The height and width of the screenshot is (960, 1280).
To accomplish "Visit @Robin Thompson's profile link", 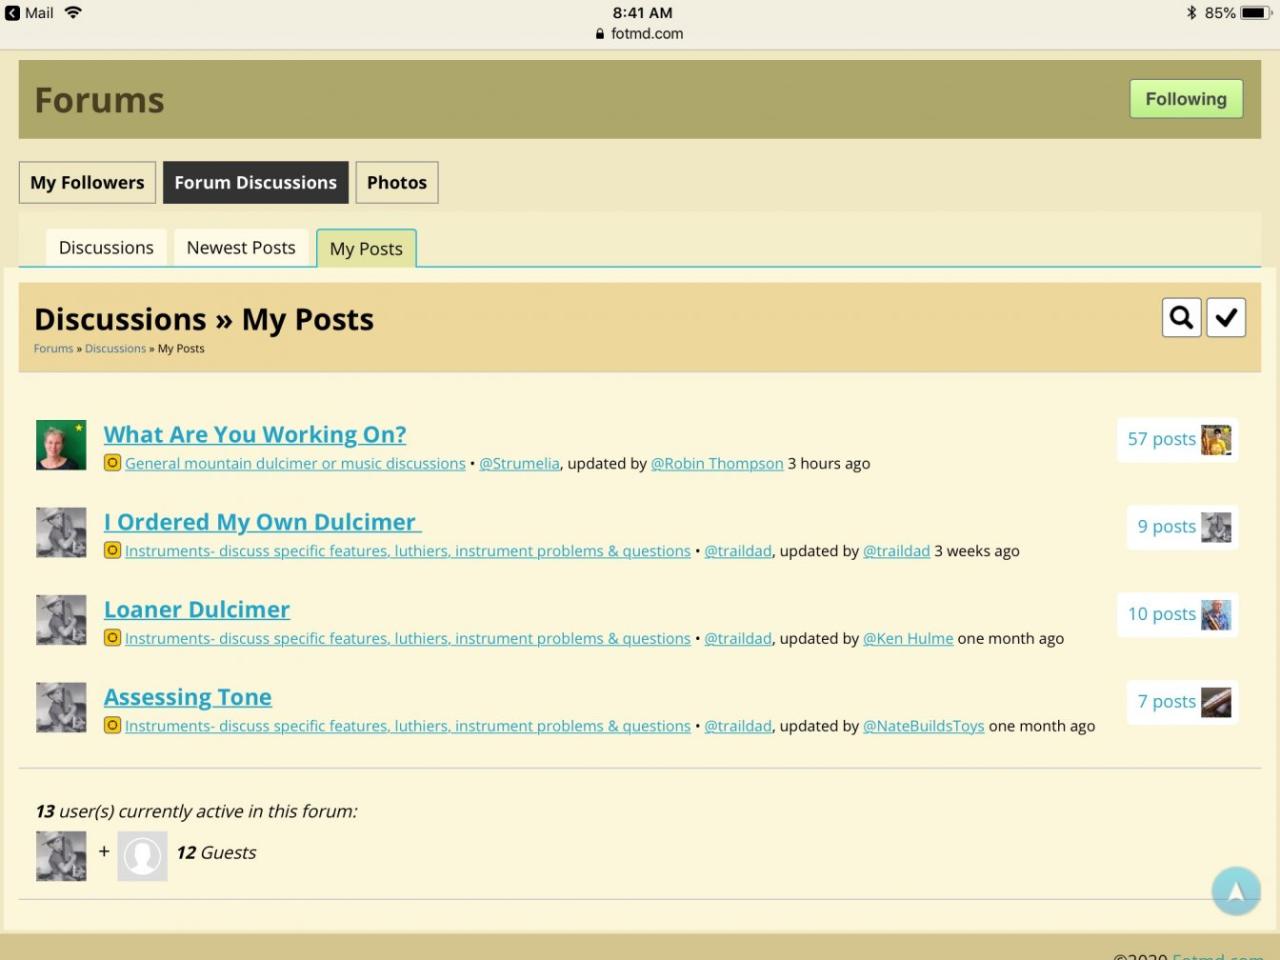I will [717, 464].
